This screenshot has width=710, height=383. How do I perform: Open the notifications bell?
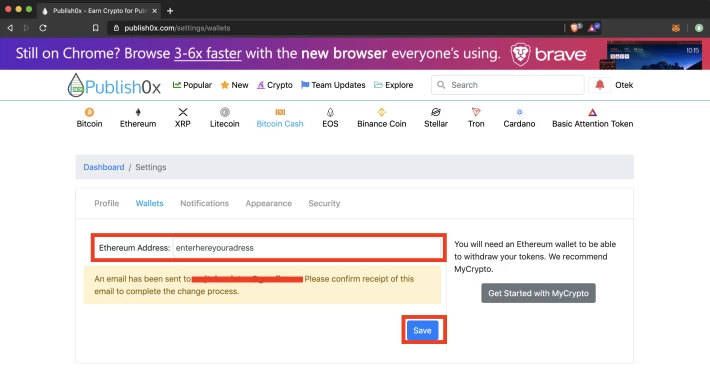click(600, 85)
